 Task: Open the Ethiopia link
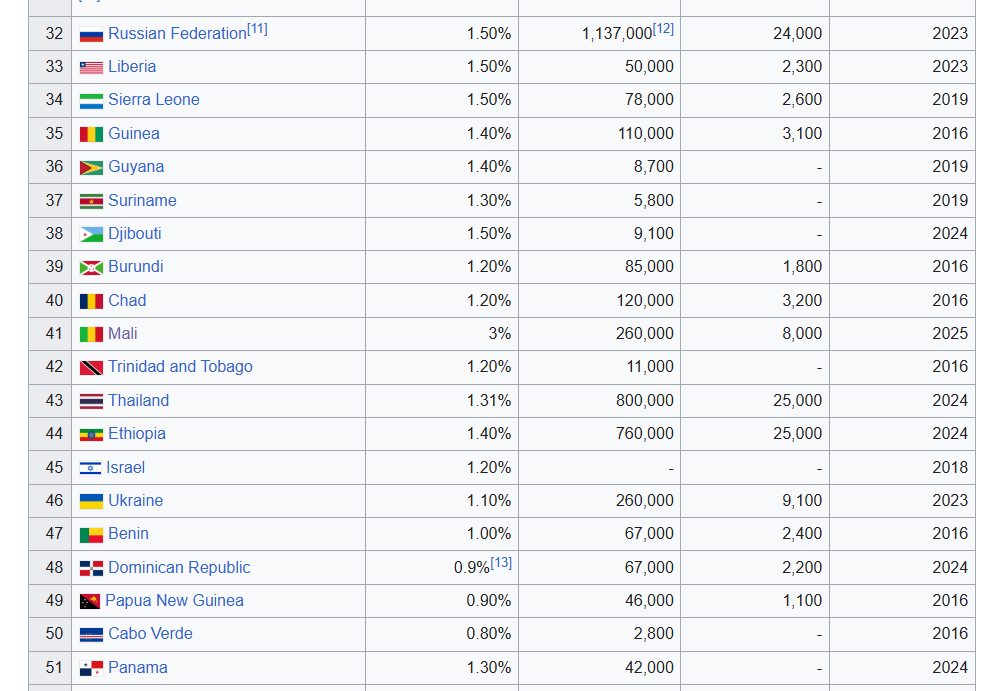point(136,434)
